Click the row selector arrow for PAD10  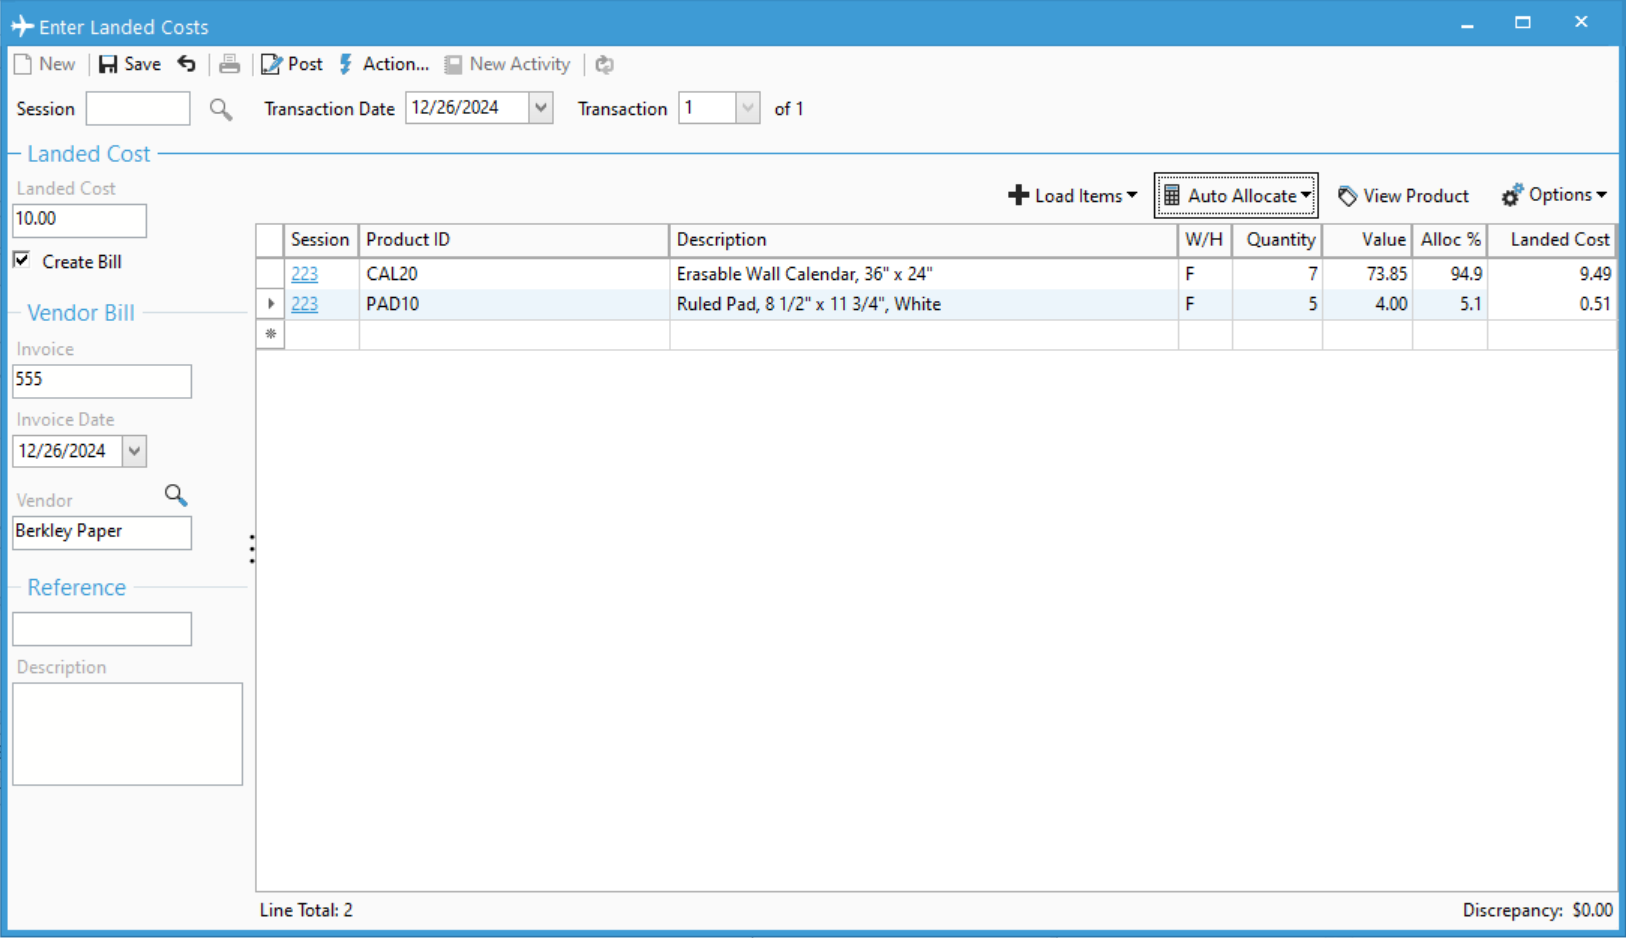pos(270,304)
